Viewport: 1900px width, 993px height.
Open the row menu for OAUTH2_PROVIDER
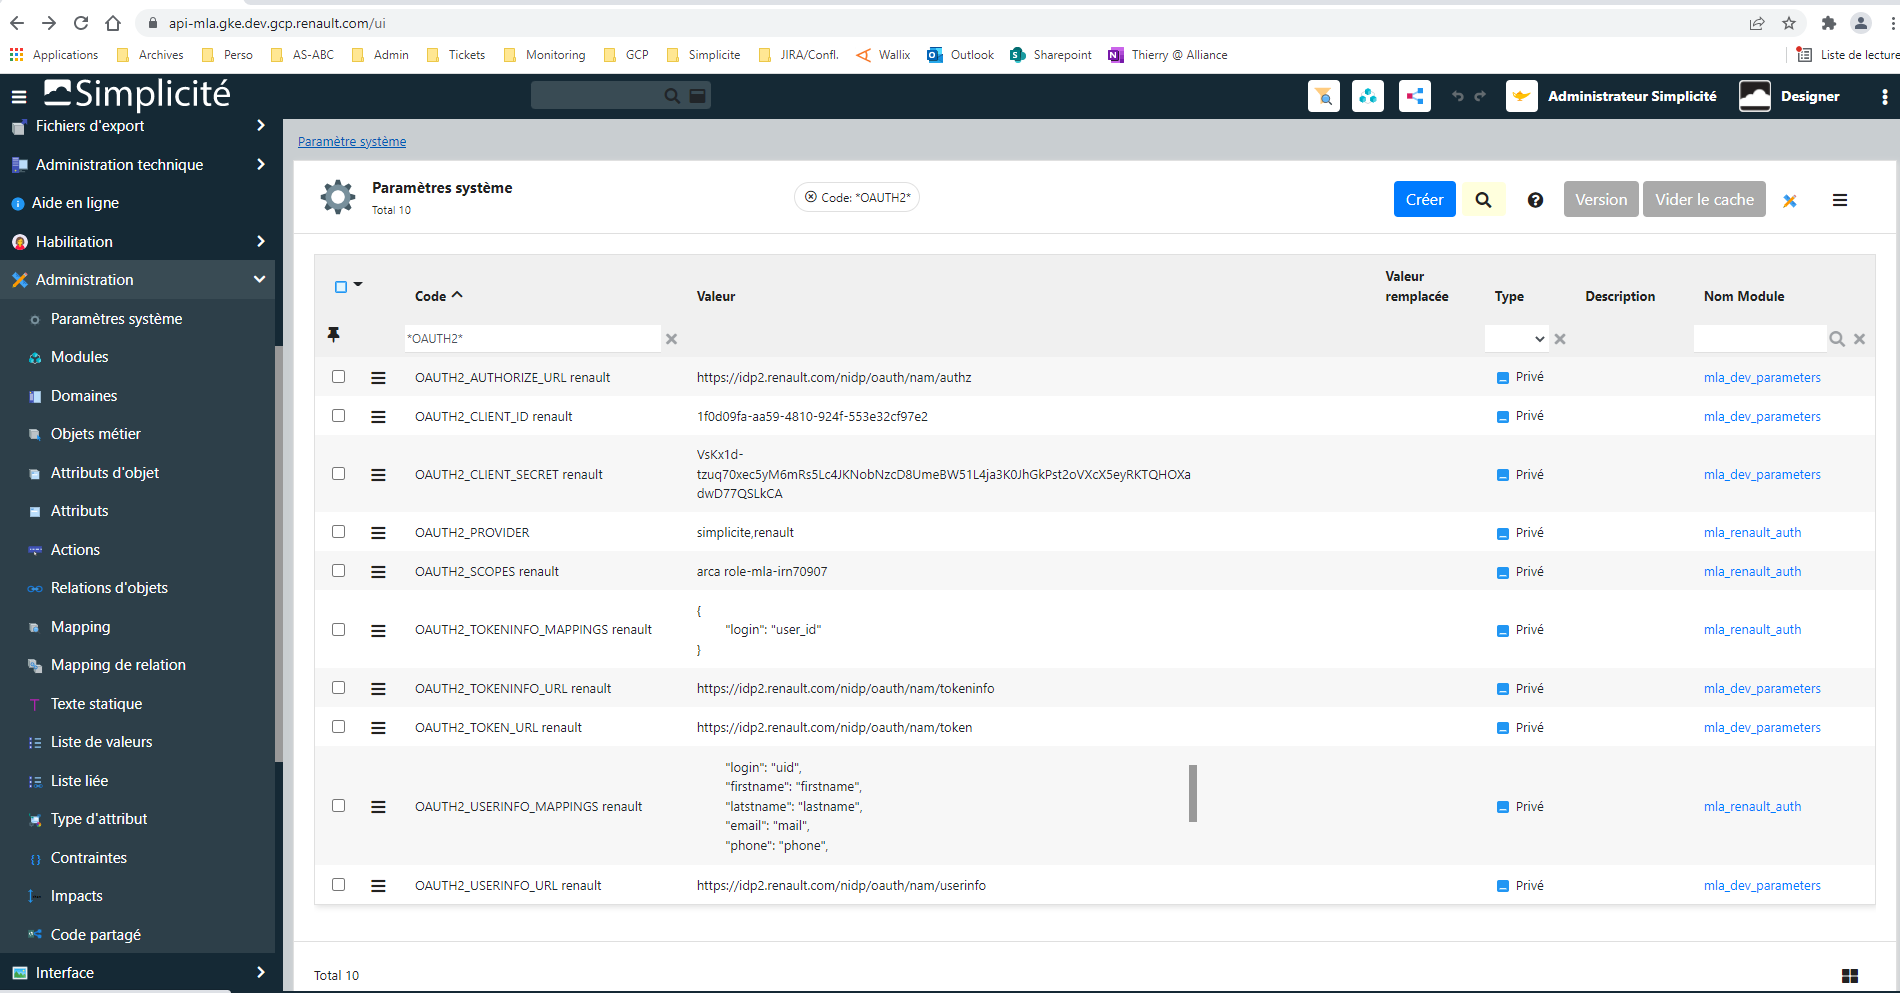pyautogui.click(x=378, y=533)
